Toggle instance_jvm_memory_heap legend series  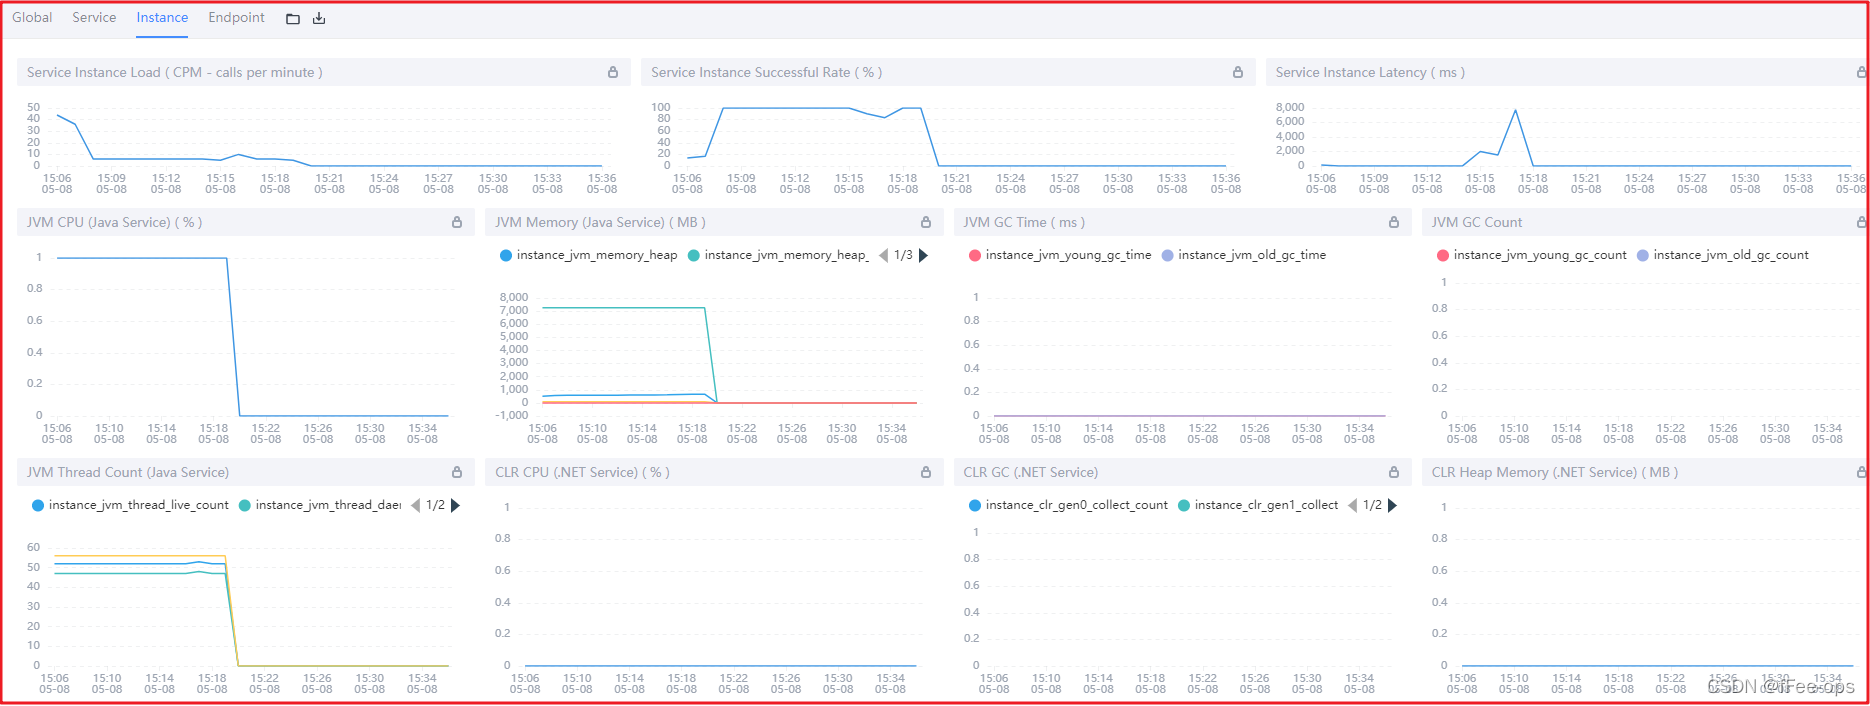click(588, 255)
